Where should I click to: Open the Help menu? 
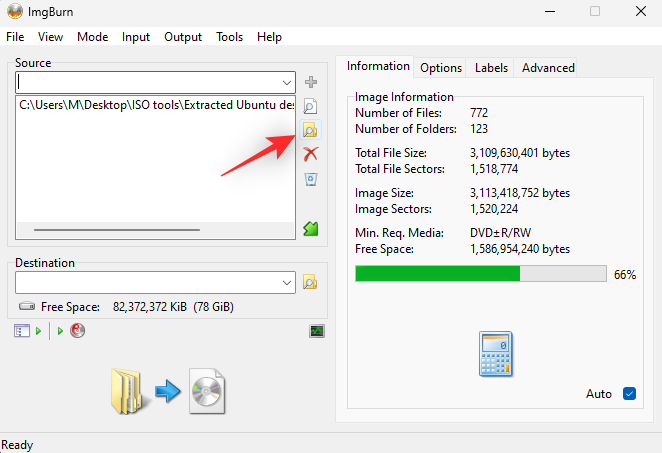coord(269,37)
